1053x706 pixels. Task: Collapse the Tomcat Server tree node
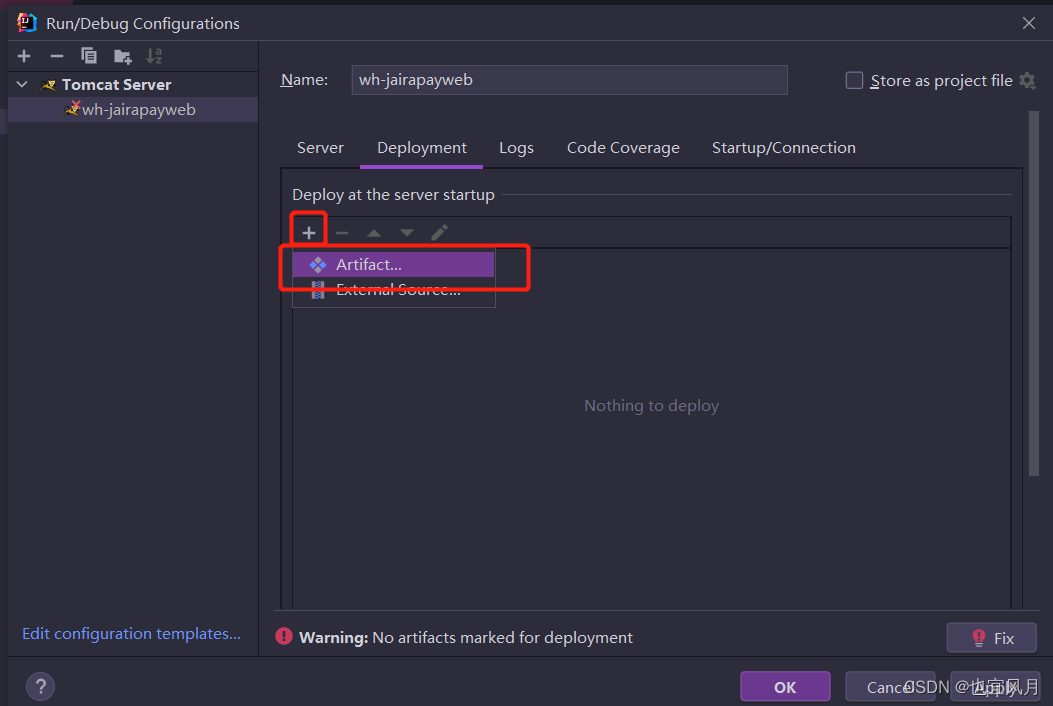[x=22, y=85]
